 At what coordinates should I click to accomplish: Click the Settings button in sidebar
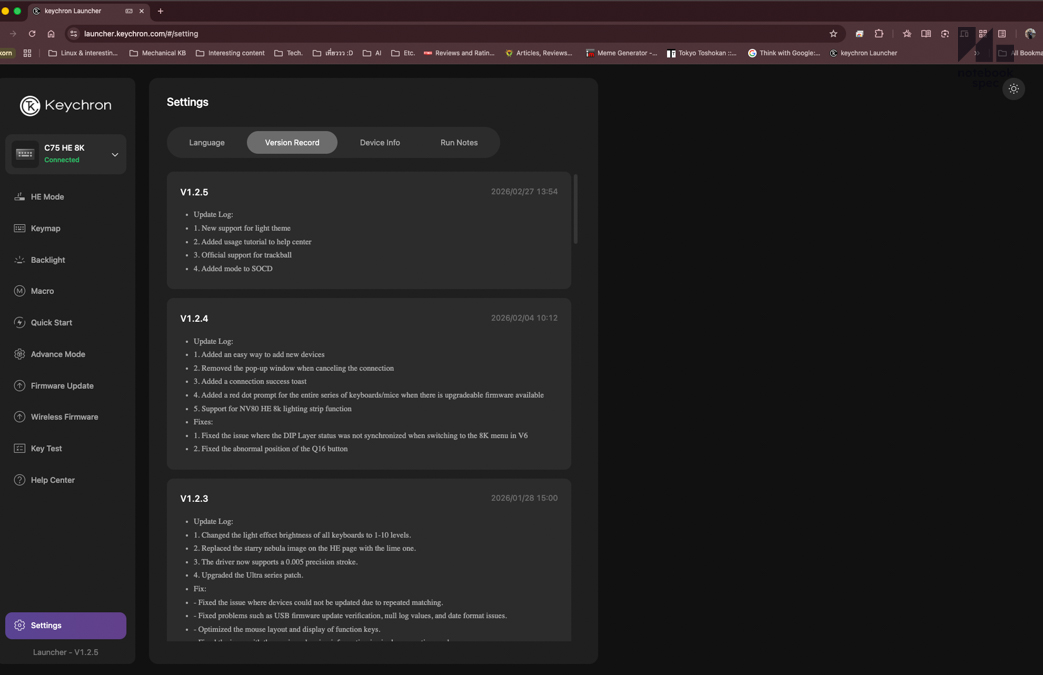(x=66, y=626)
